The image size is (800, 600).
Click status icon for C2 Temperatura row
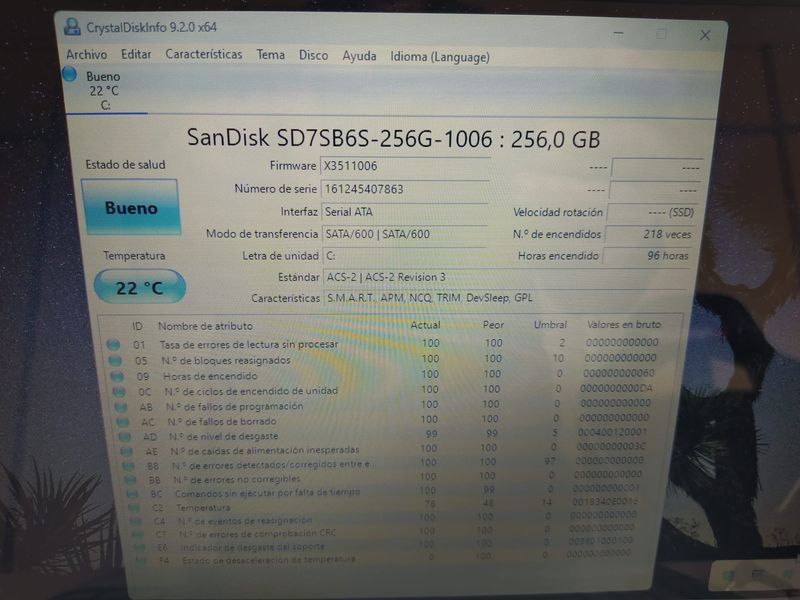[x=134, y=508]
